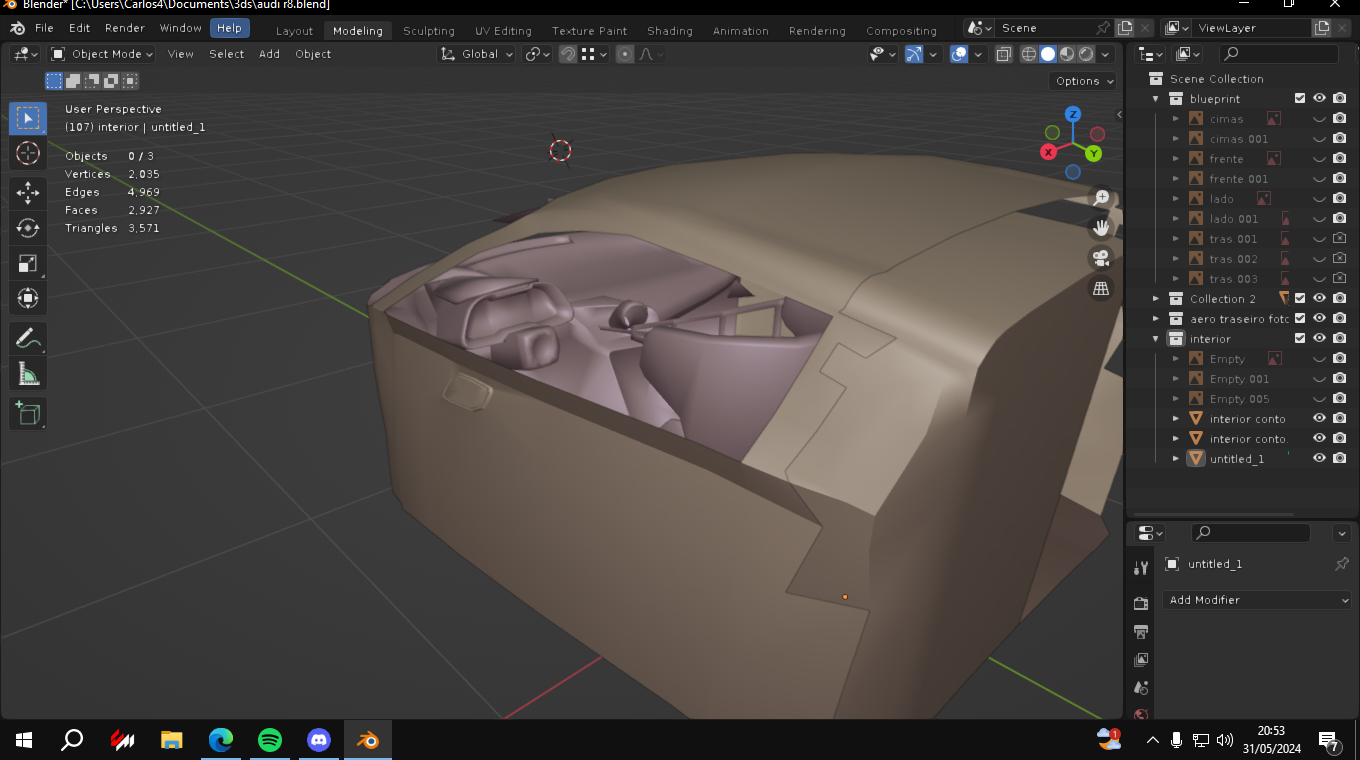Viewport: 1360px width, 760px height.
Task: Open Discord from the taskbar
Action: point(319,740)
